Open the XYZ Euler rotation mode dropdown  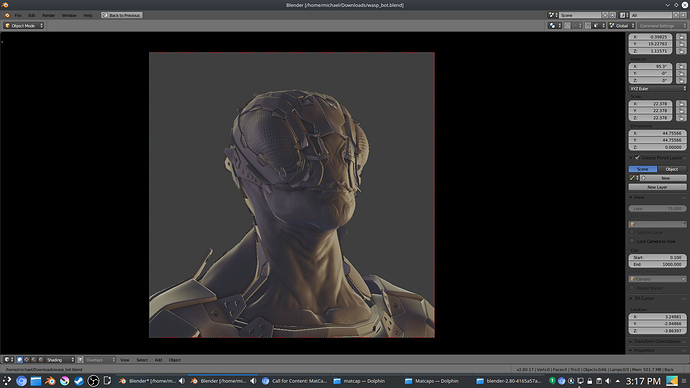[657, 88]
